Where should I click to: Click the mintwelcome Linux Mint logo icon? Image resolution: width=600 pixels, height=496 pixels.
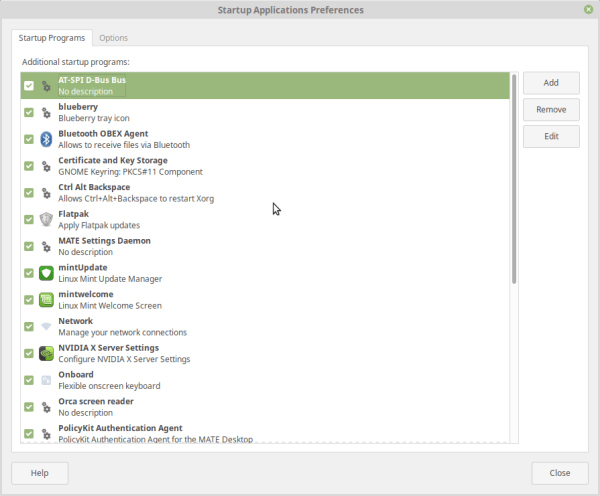click(46, 300)
